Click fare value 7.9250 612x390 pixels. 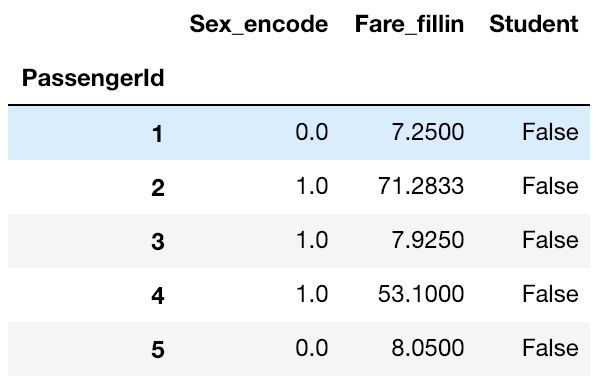tap(428, 240)
